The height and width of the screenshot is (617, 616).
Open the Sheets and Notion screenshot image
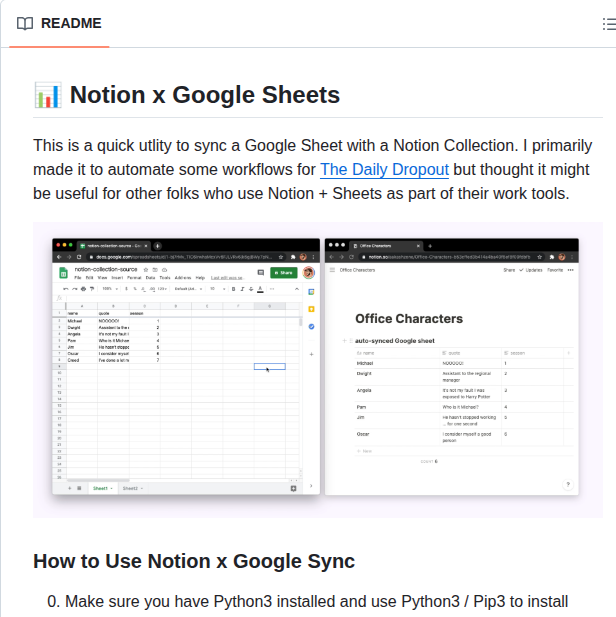[318, 369]
